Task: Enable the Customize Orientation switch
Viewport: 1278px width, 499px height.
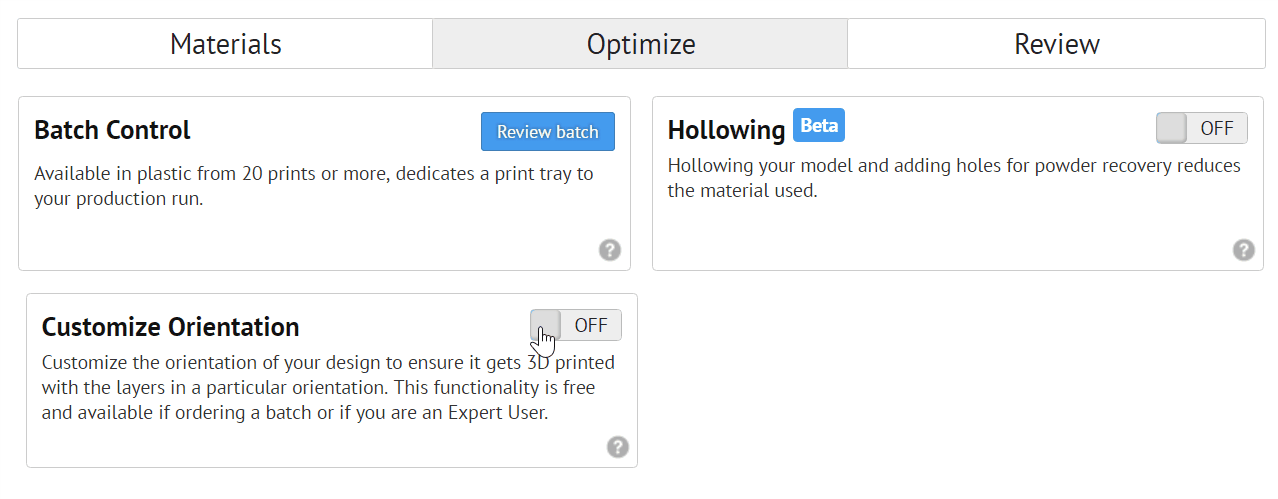Action: click(576, 325)
